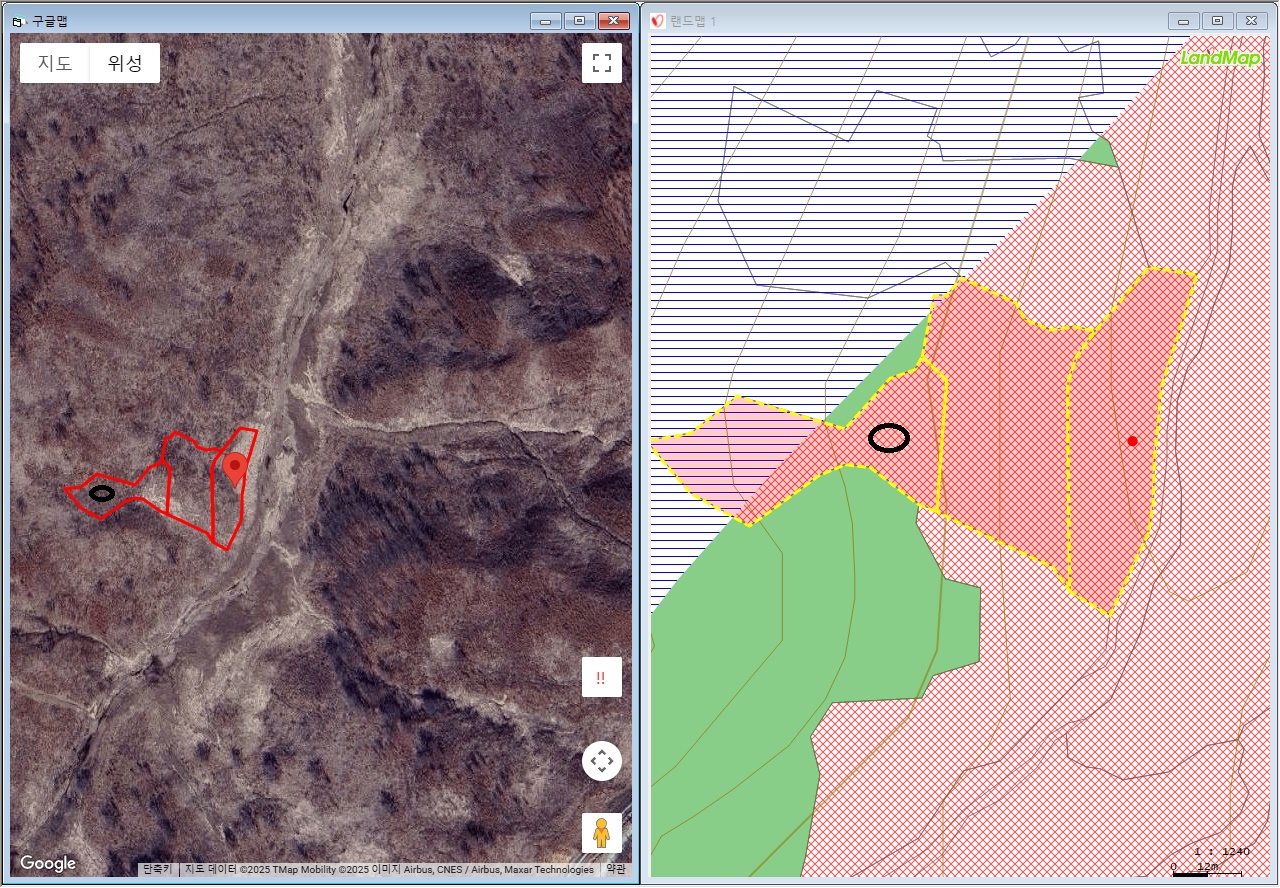Click the Google logo on map
Screen dimensions: 1280x888
pyautogui.click(x=48, y=863)
